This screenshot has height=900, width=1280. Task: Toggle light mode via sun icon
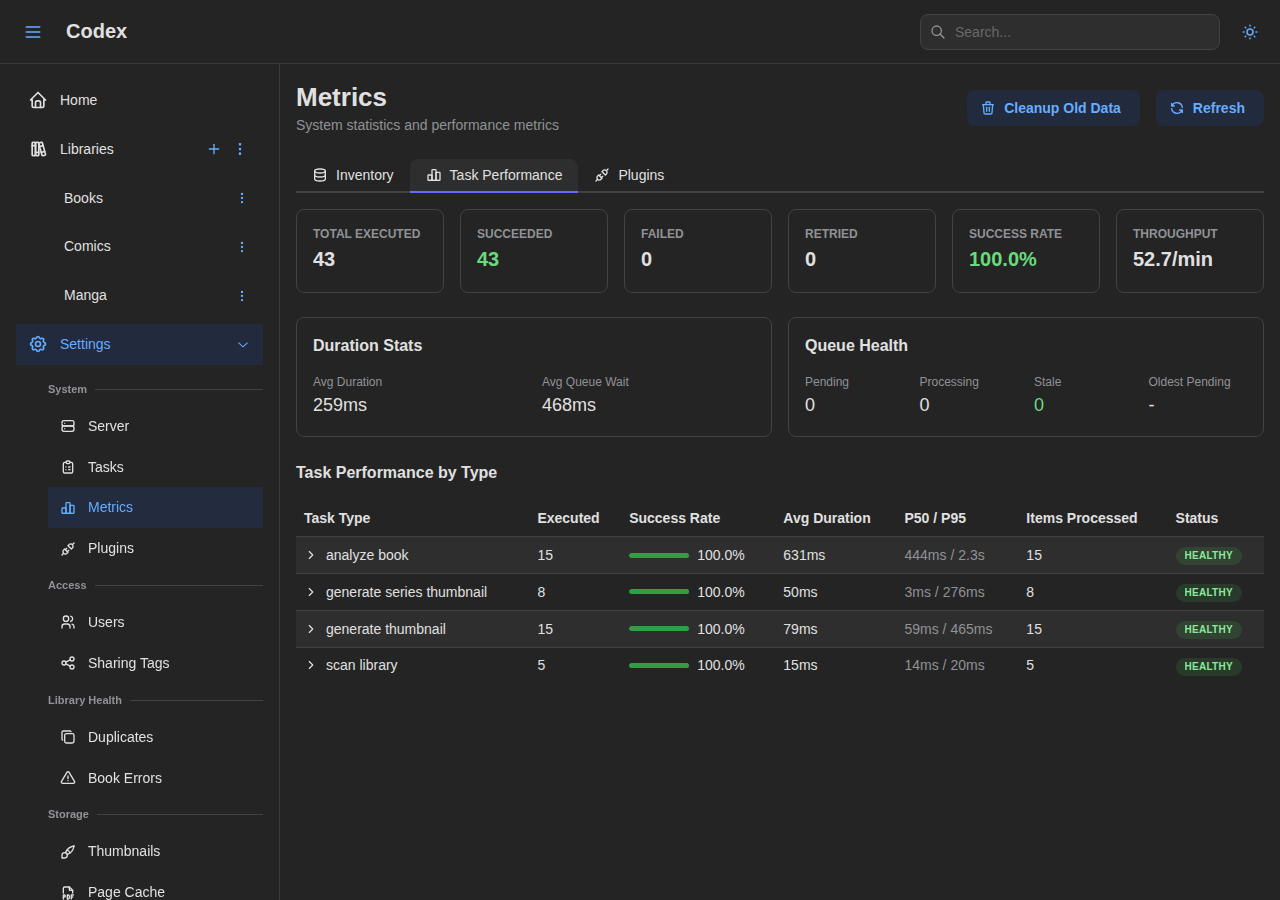[x=1249, y=31]
